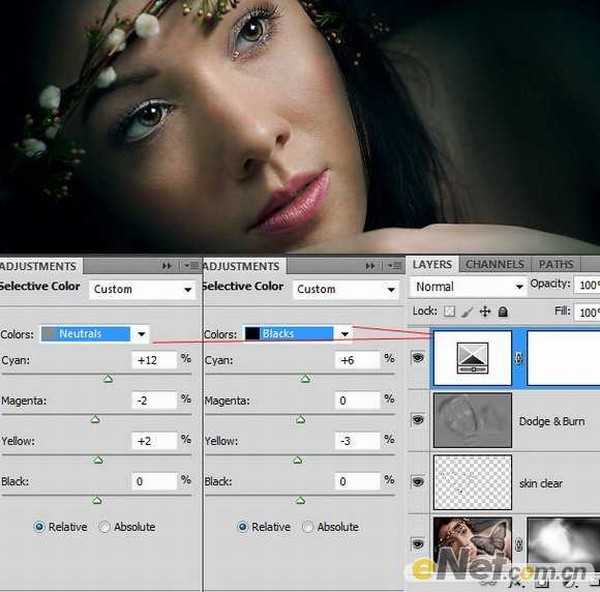Switch to the Channels tab
The width and height of the screenshot is (600, 592).
[495, 265]
